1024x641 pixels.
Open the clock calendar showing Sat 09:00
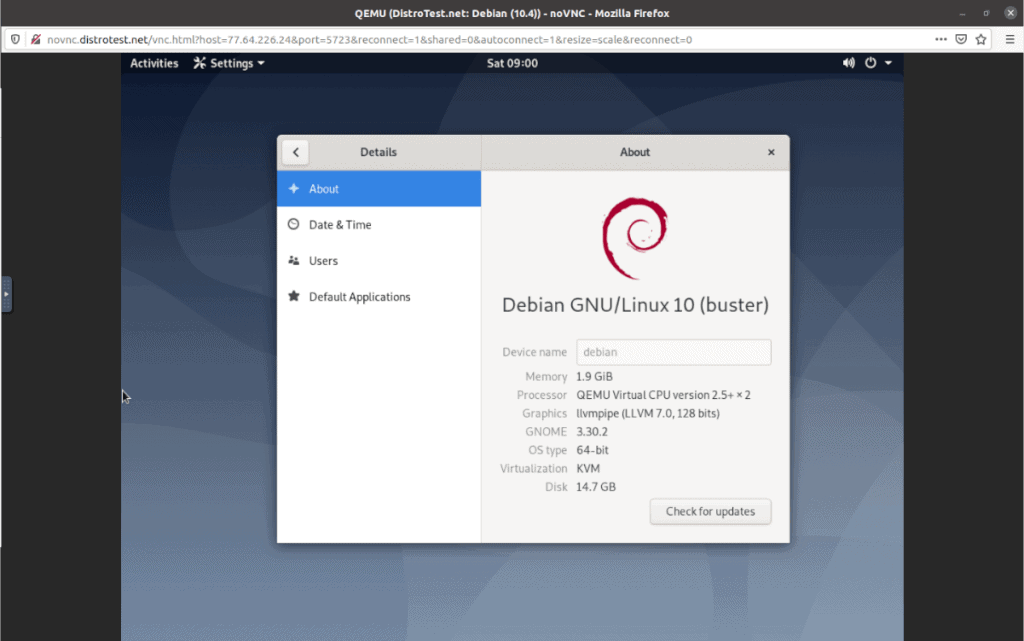[x=512, y=63]
